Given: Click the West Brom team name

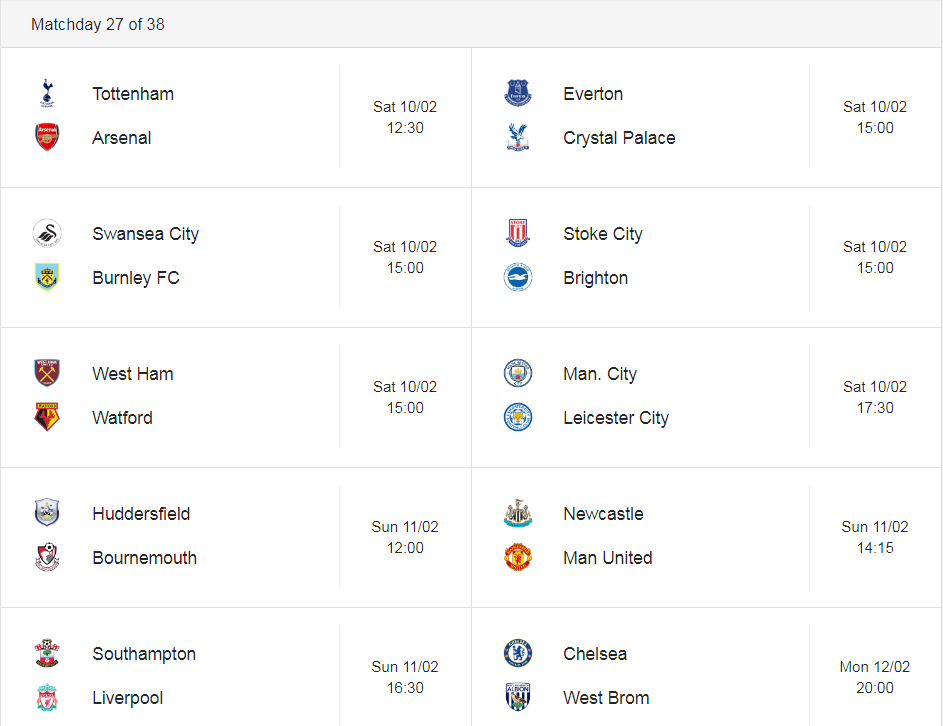Looking at the screenshot, I should pos(606,698).
